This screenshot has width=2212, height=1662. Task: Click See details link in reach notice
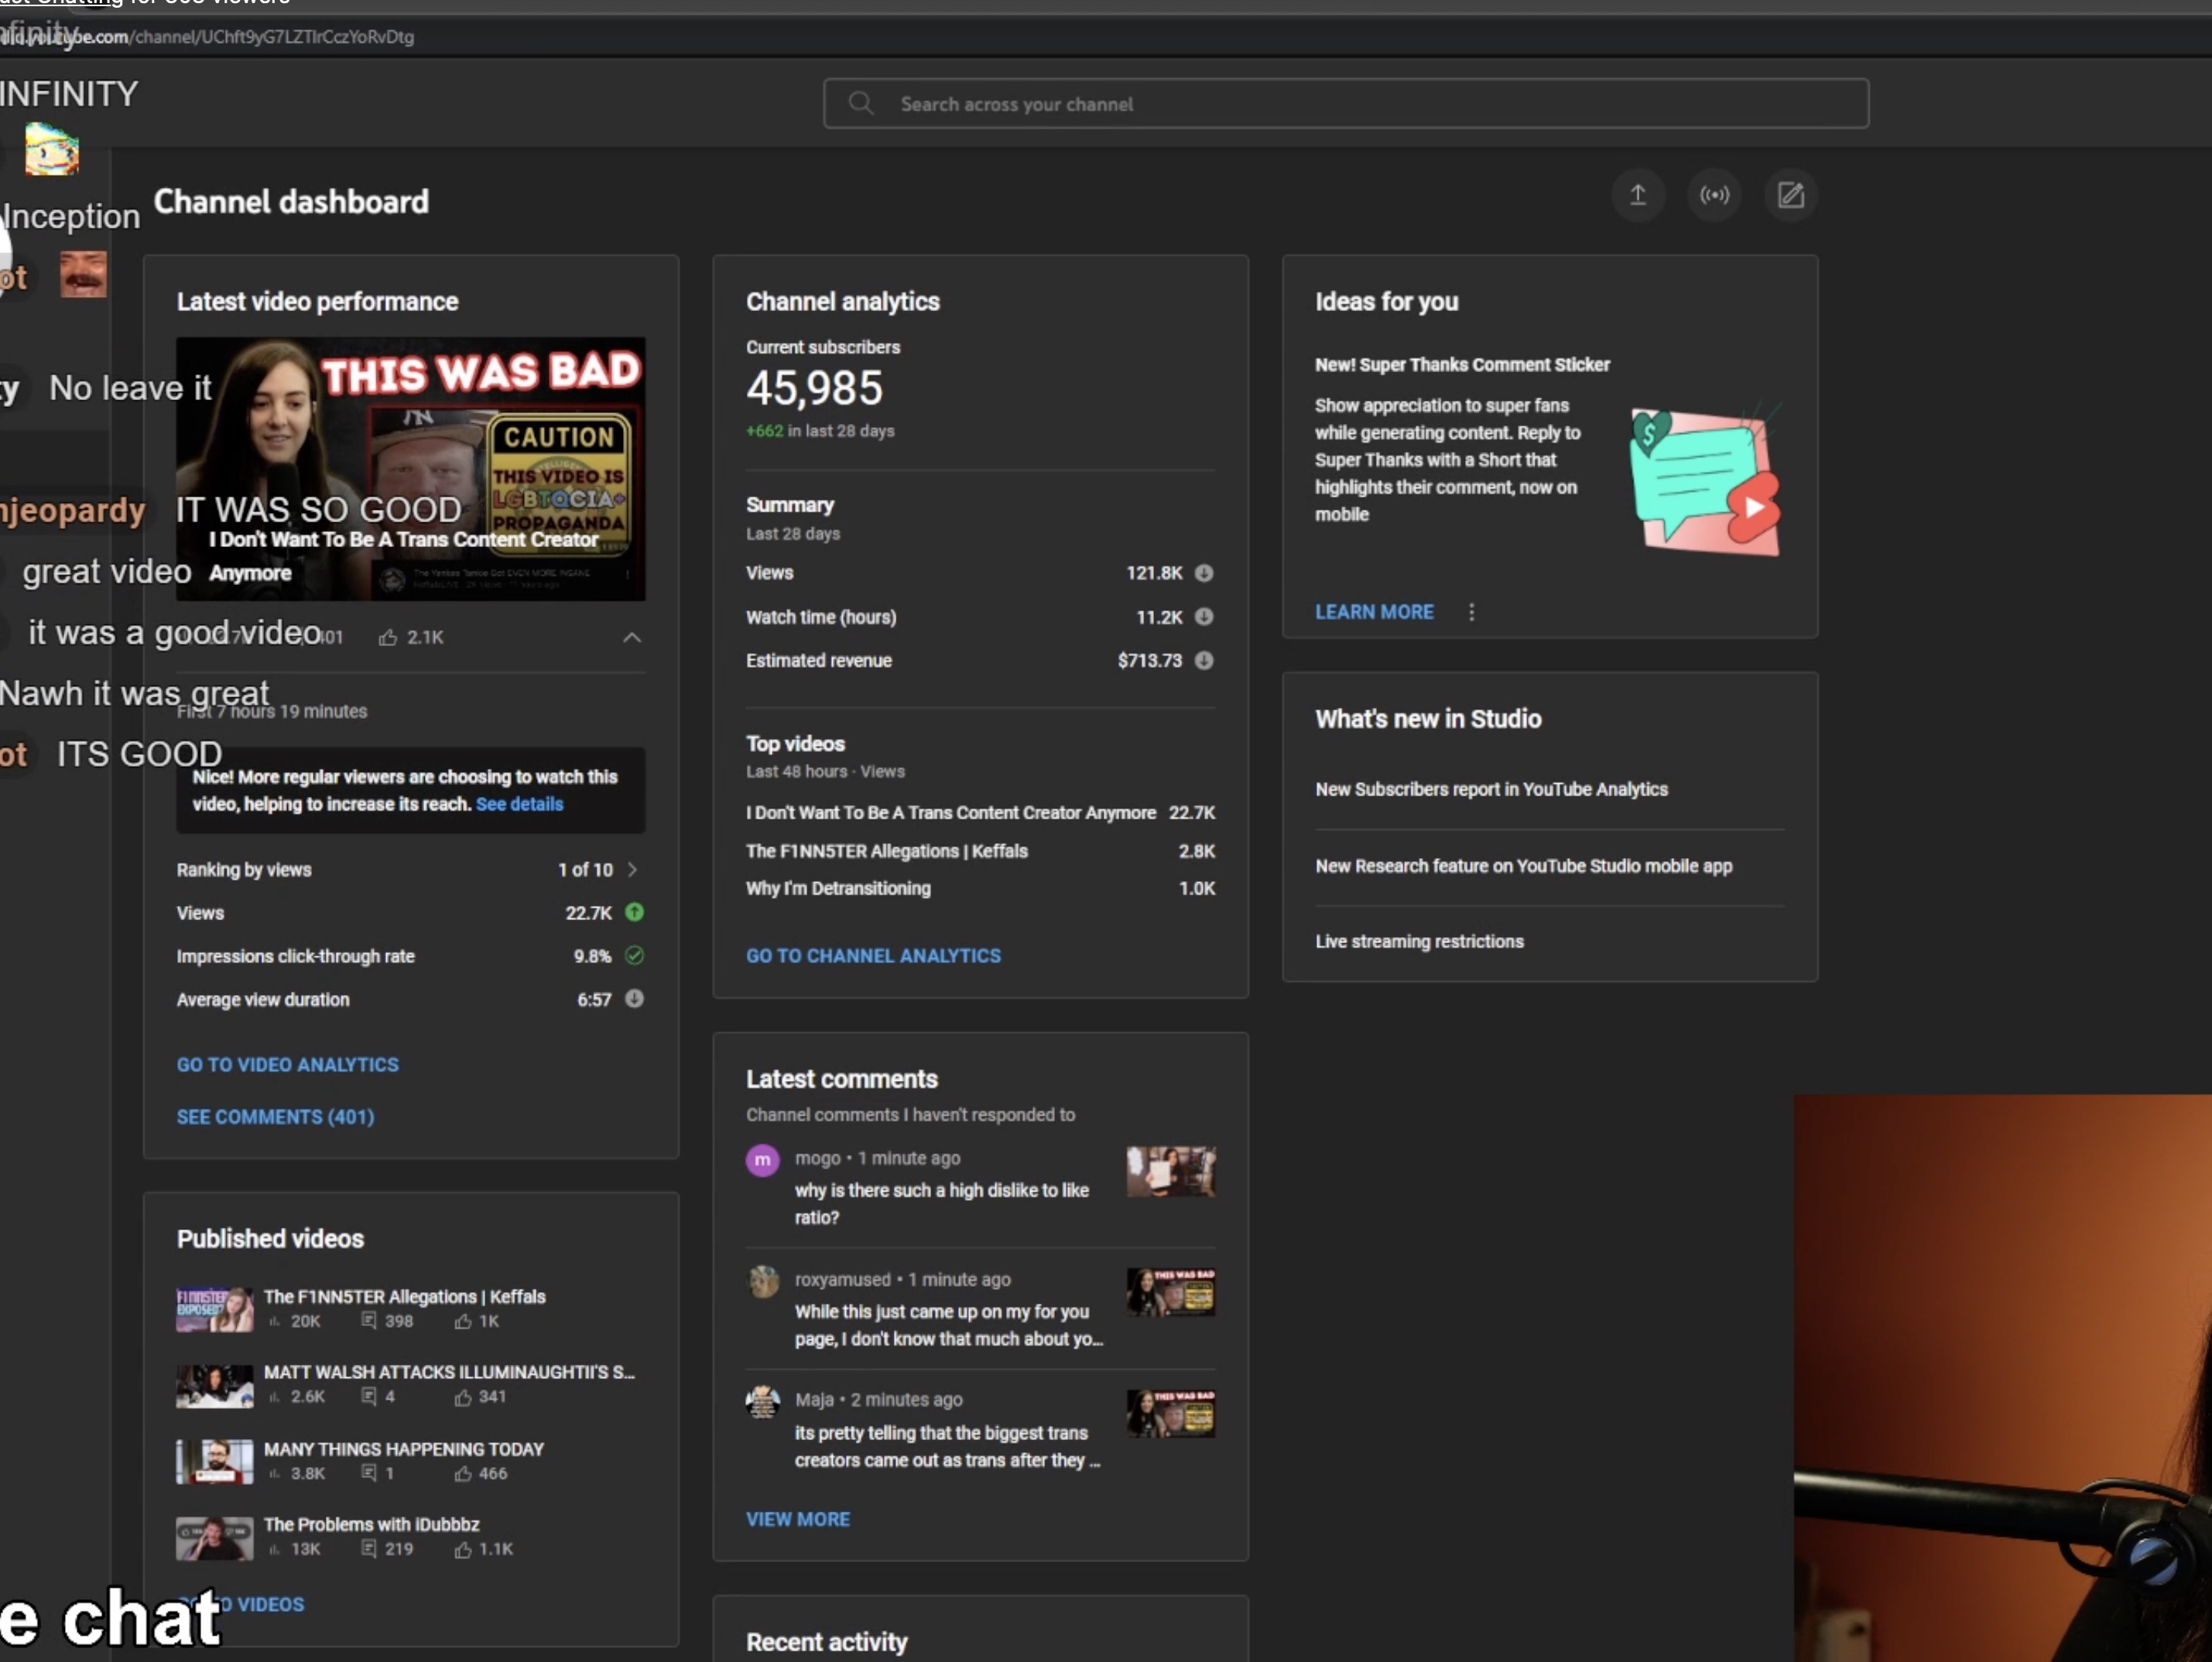click(519, 804)
